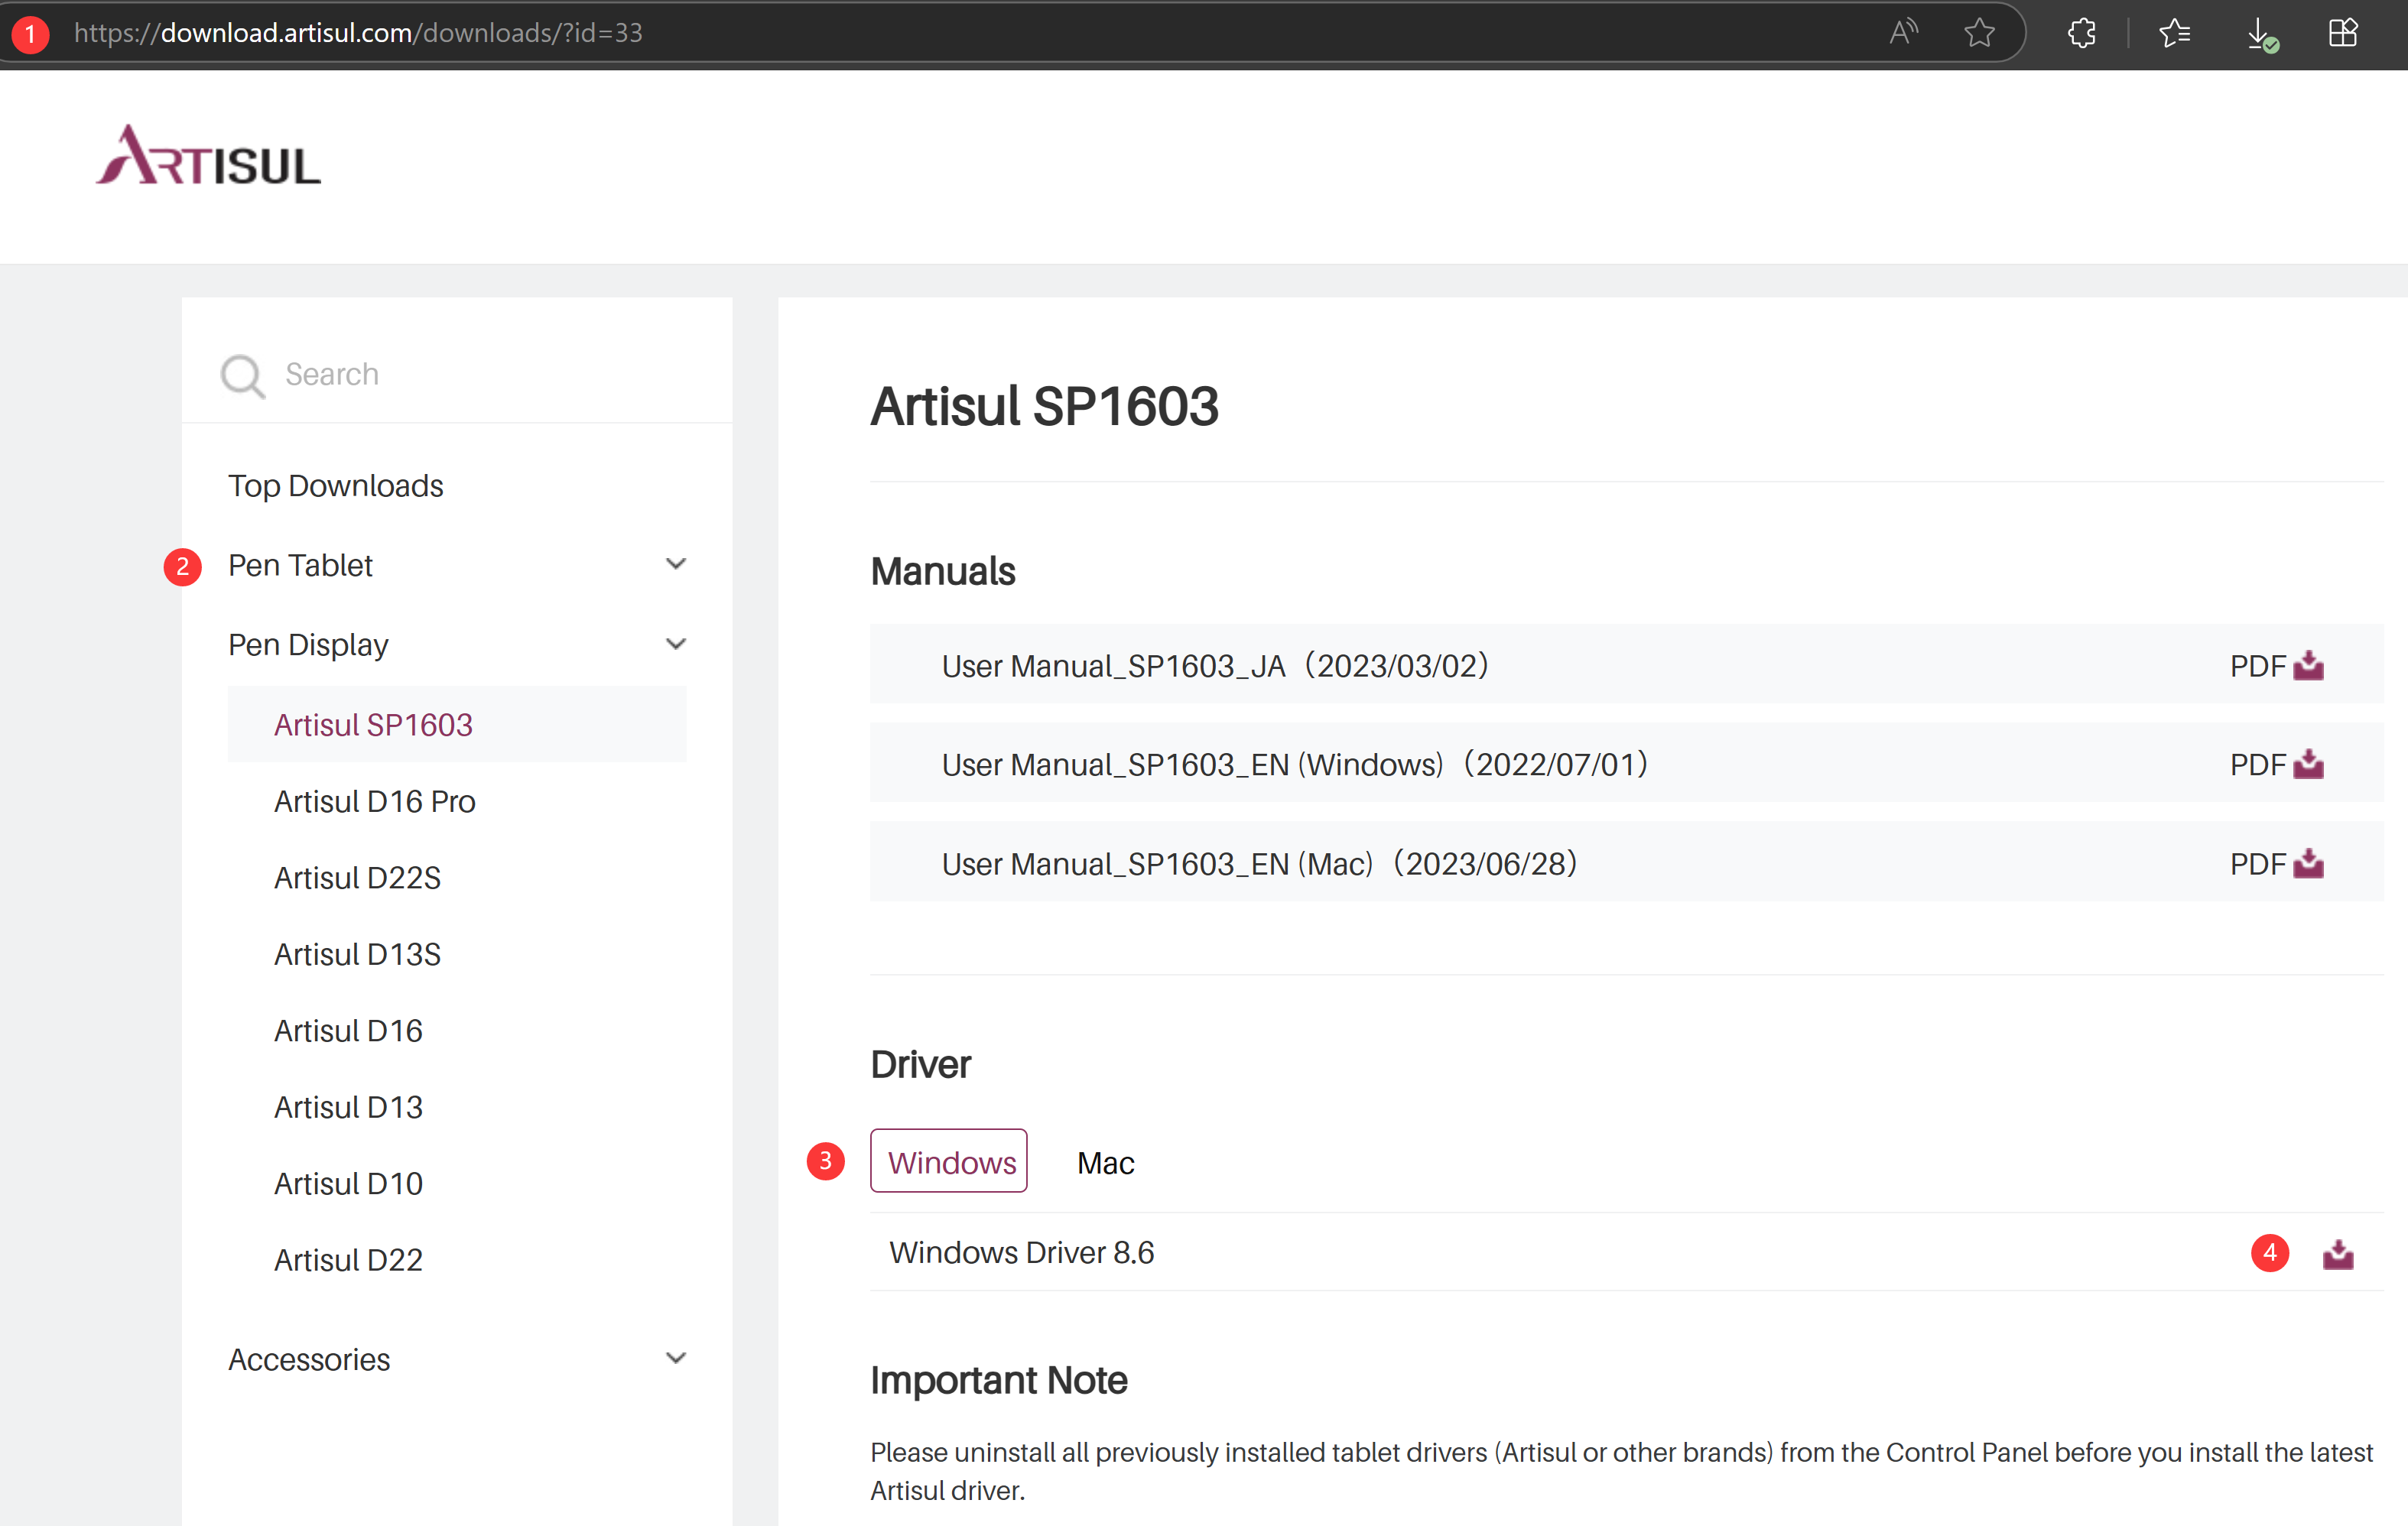The image size is (2408, 1526).
Task: Open the favorites list toolbar icon
Action: click(x=2174, y=33)
